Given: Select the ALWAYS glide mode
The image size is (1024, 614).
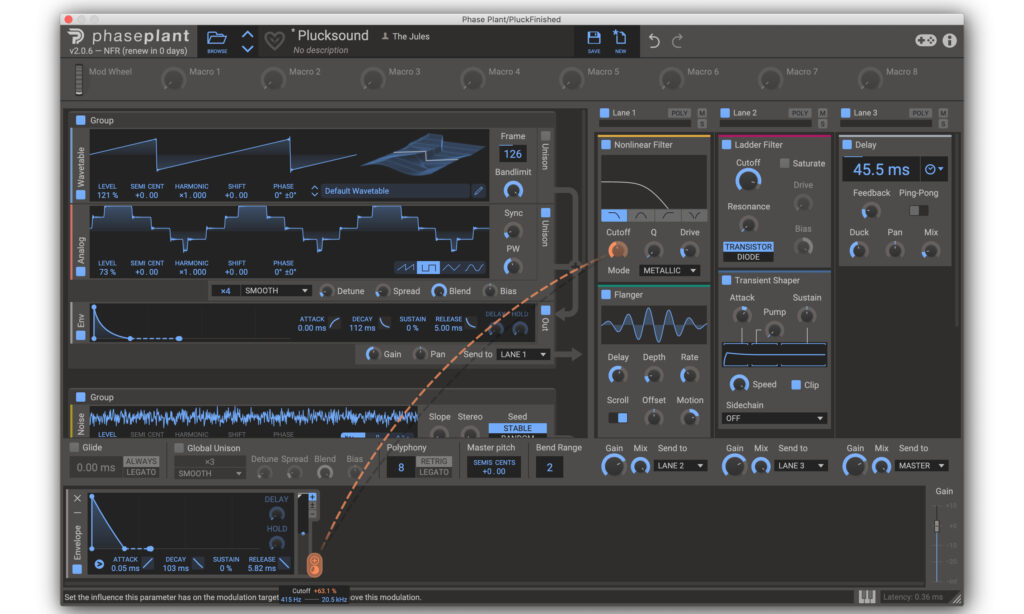Looking at the screenshot, I should click(141, 461).
